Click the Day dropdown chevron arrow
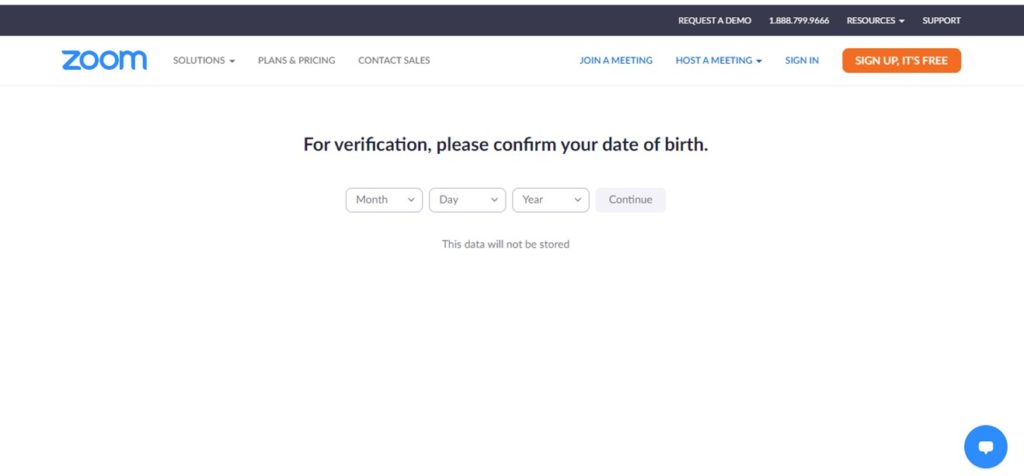 point(494,200)
